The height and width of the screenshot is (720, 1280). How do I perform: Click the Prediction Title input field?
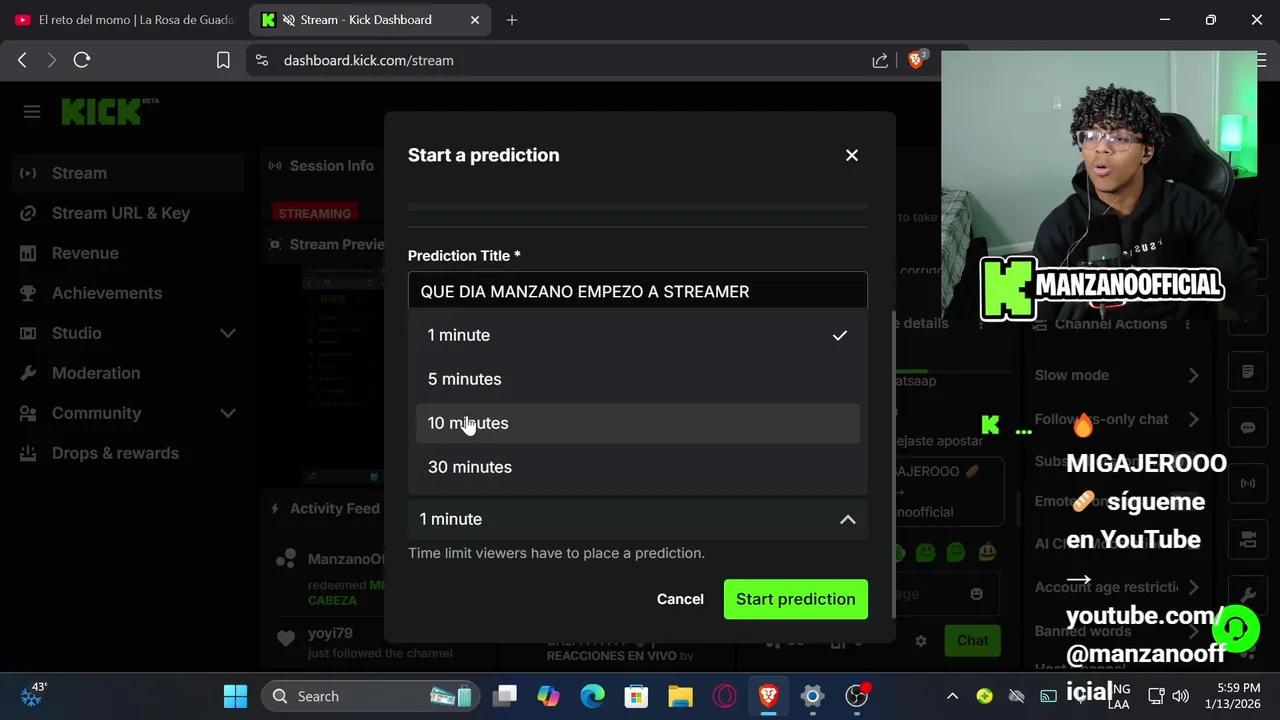638,291
